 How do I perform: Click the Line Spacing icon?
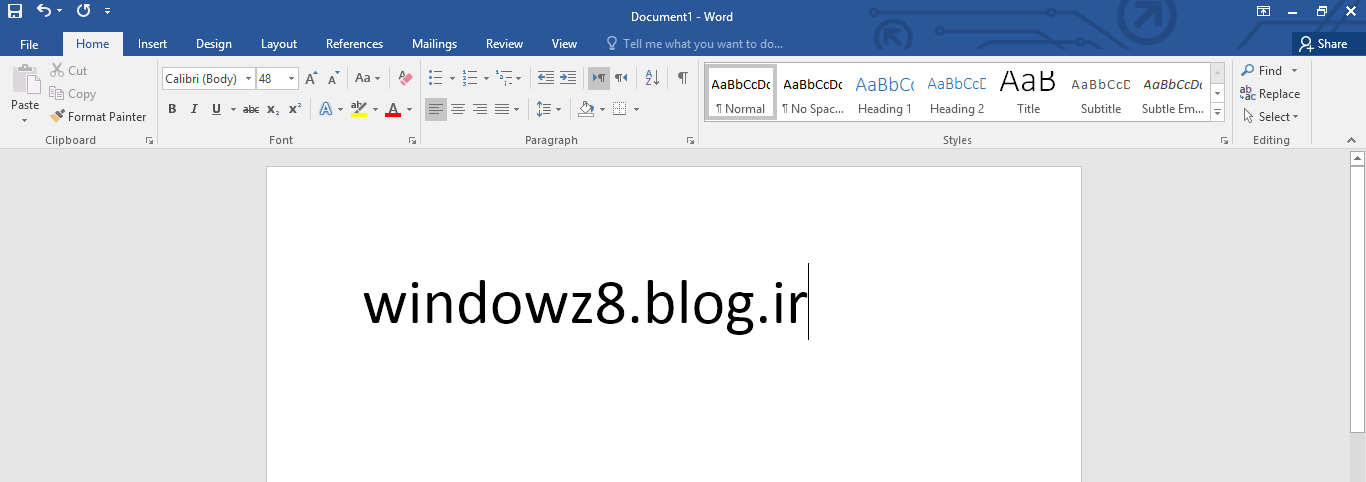pyautogui.click(x=543, y=109)
